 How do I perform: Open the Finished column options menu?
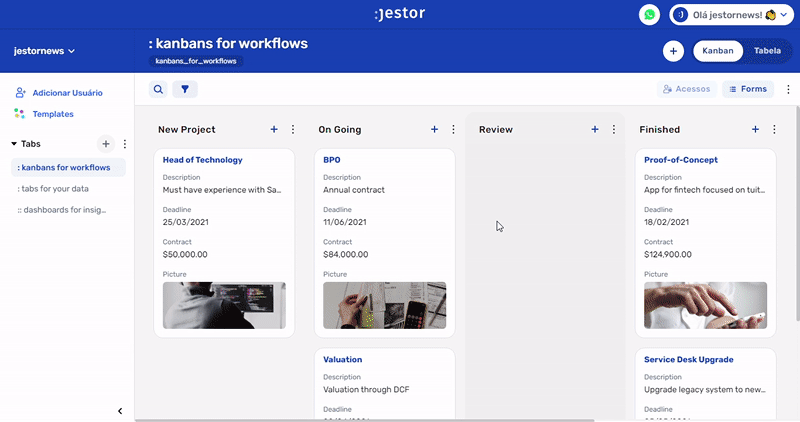(774, 130)
